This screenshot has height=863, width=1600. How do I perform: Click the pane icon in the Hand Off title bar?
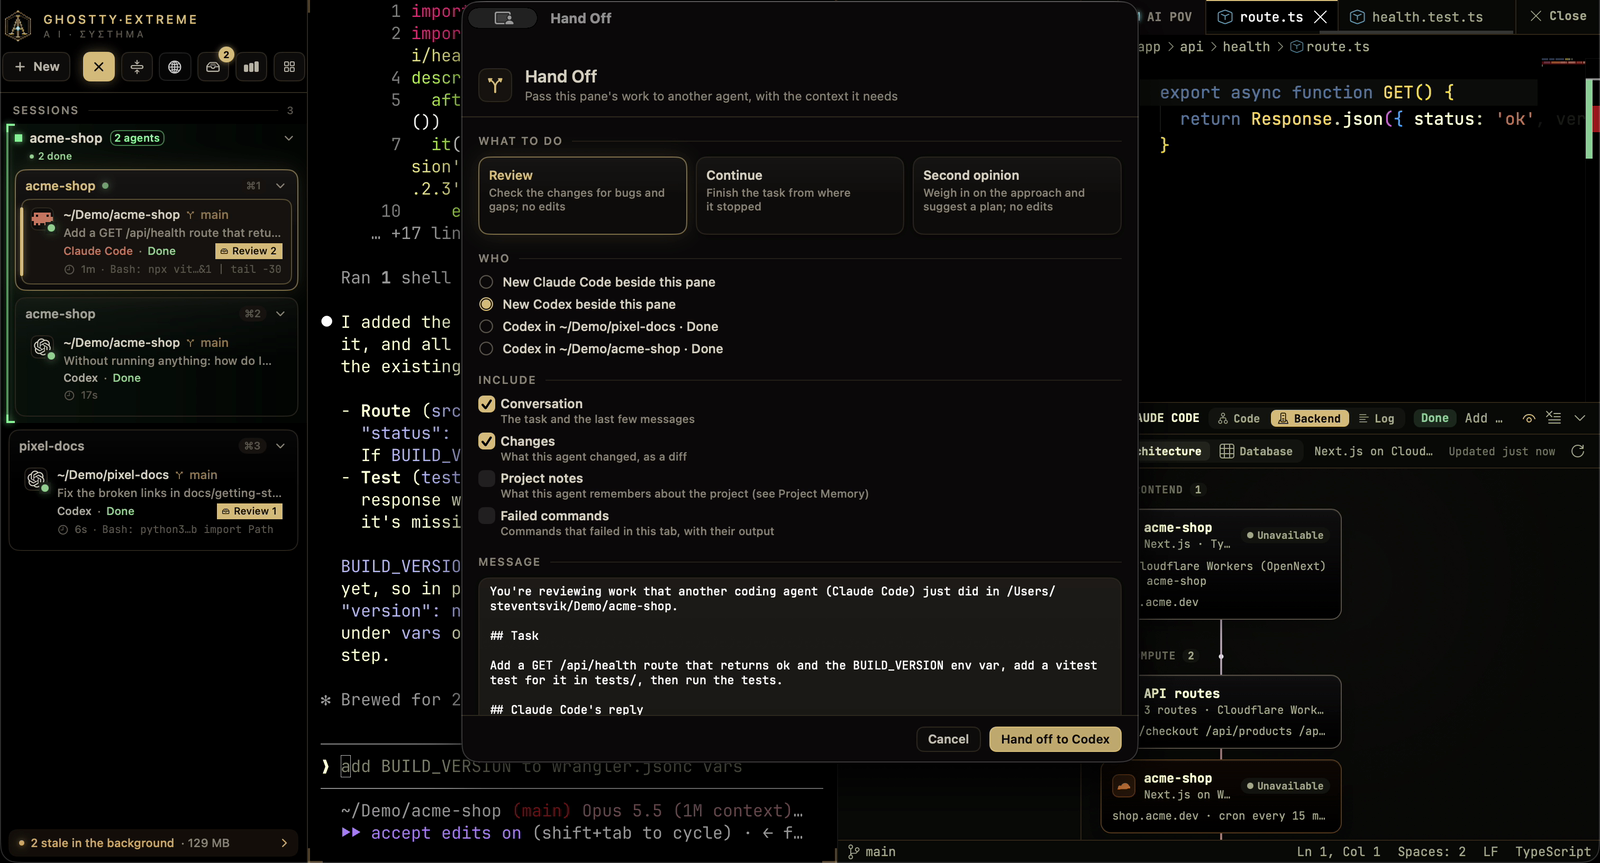(x=504, y=18)
